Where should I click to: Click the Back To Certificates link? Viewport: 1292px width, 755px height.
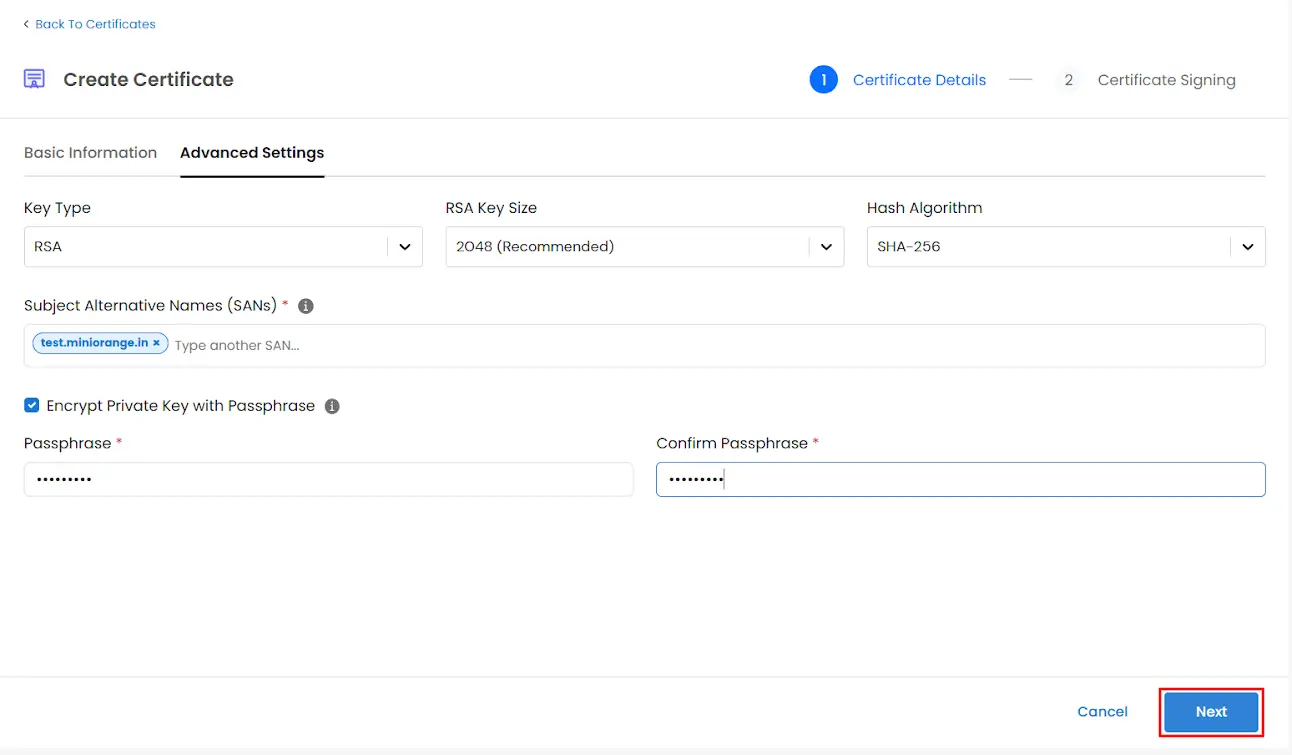96,23
